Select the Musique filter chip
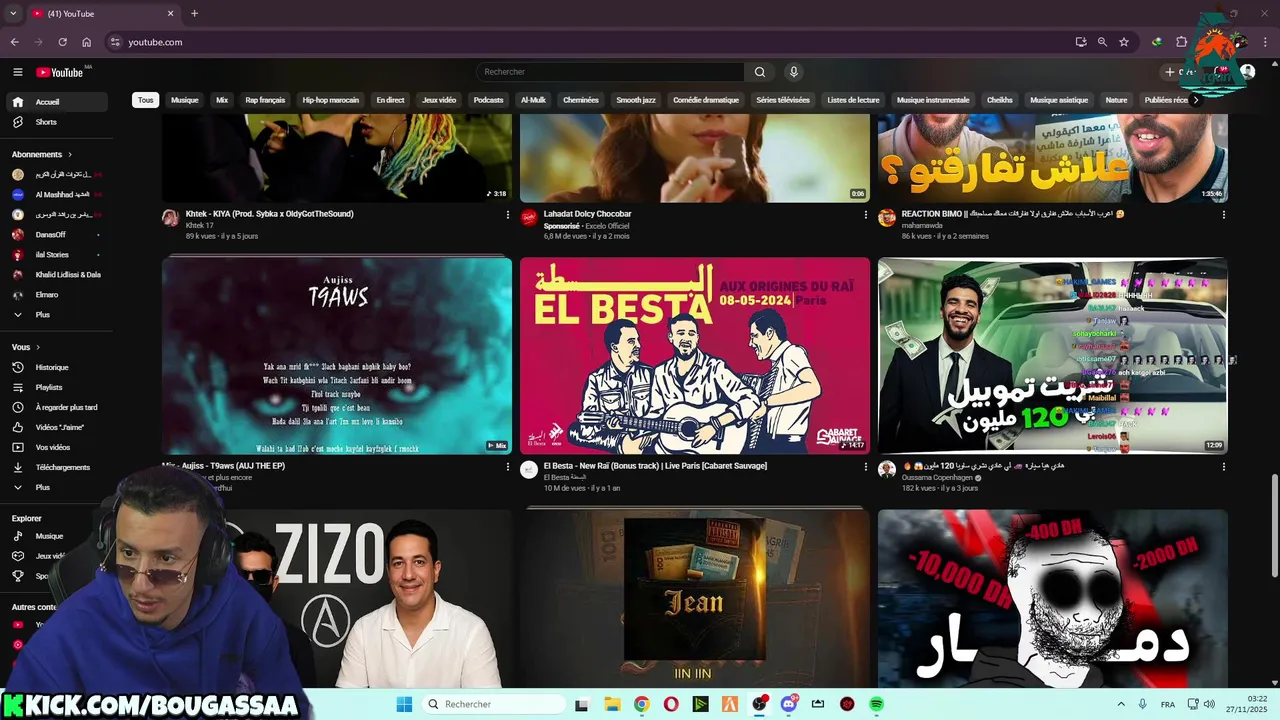 click(x=184, y=100)
